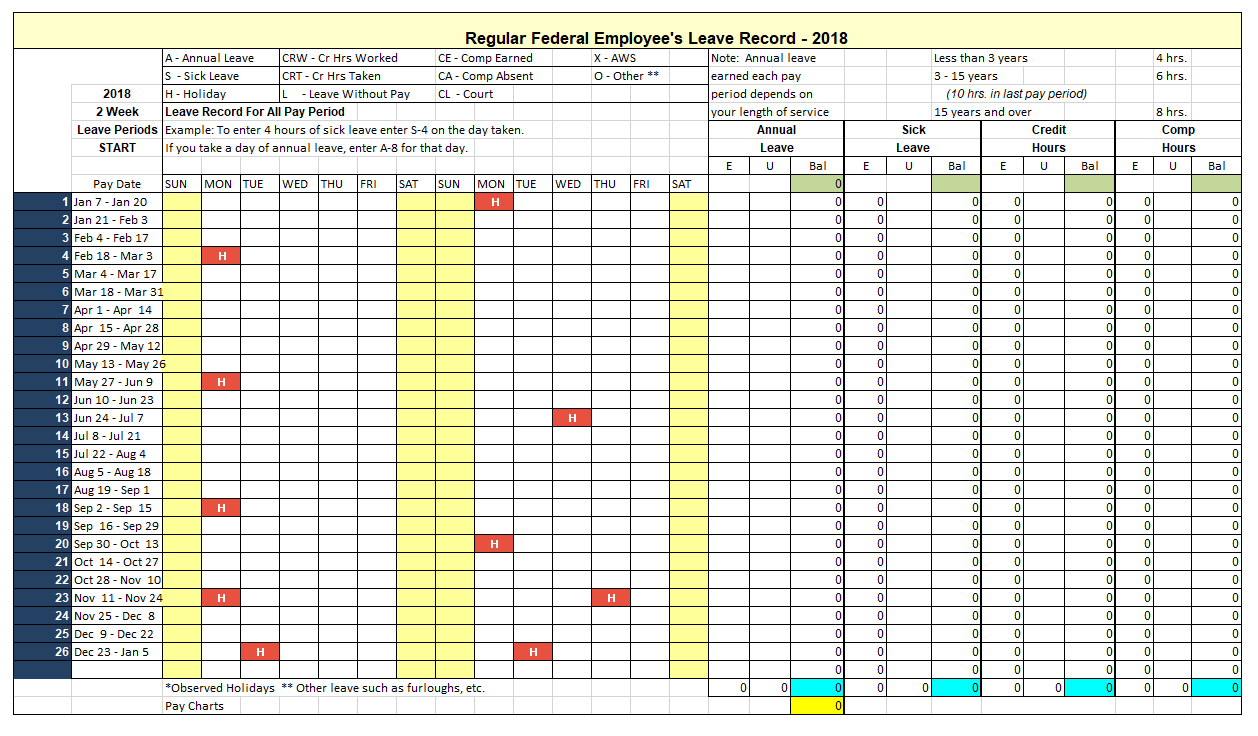Select holiday cell in Jan 7 - Jan 20 row
1258x736 pixels.
pos(494,202)
